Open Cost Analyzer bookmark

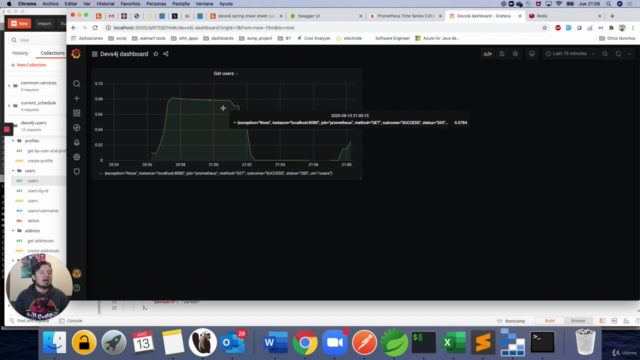313,38
